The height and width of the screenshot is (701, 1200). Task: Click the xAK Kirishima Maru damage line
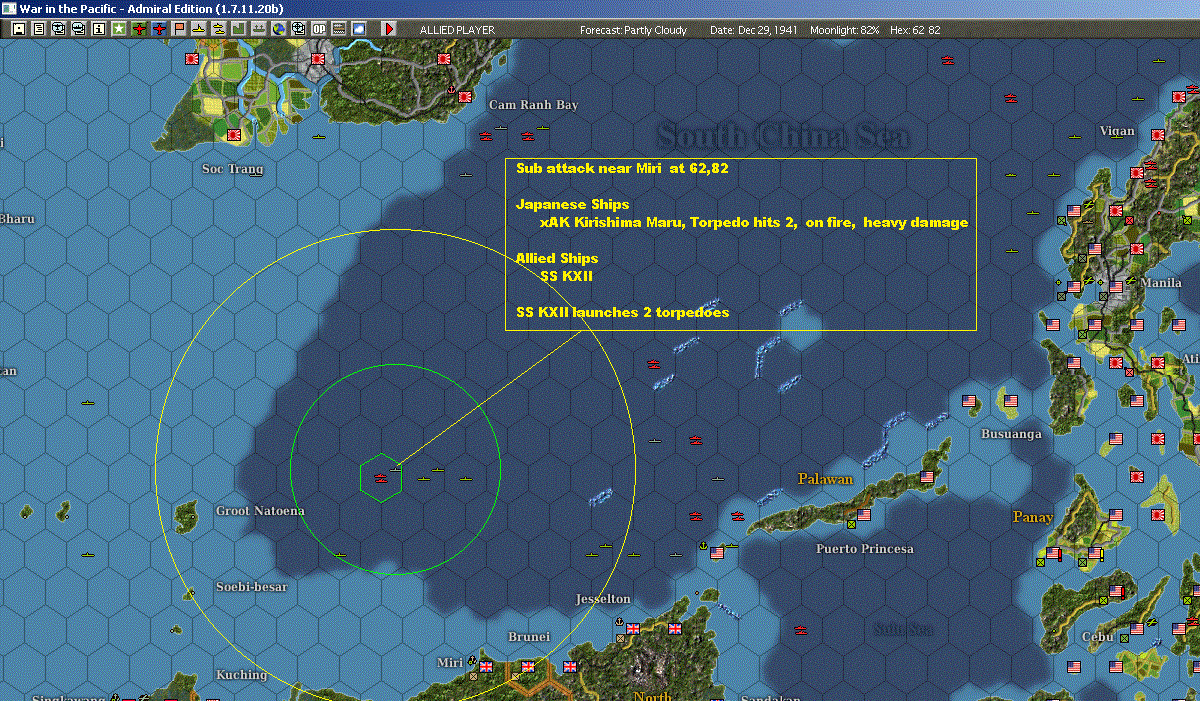(x=753, y=222)
